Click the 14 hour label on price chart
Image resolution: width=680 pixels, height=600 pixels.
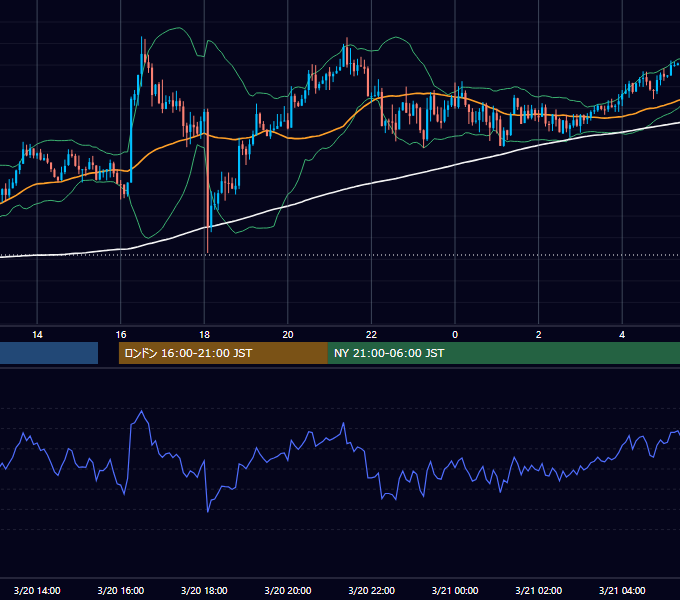(x=37, y=335)
